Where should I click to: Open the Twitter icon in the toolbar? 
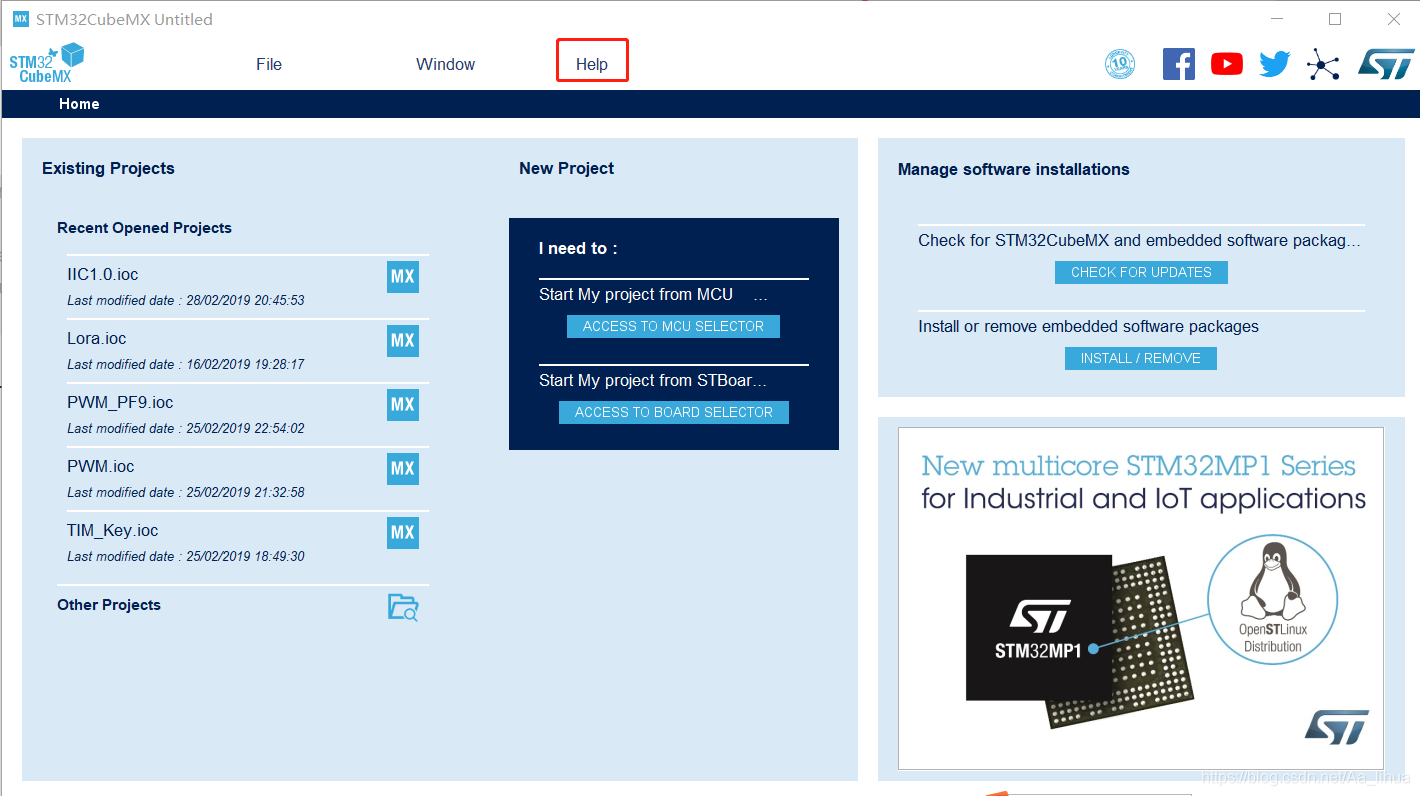click(1274, 63)
